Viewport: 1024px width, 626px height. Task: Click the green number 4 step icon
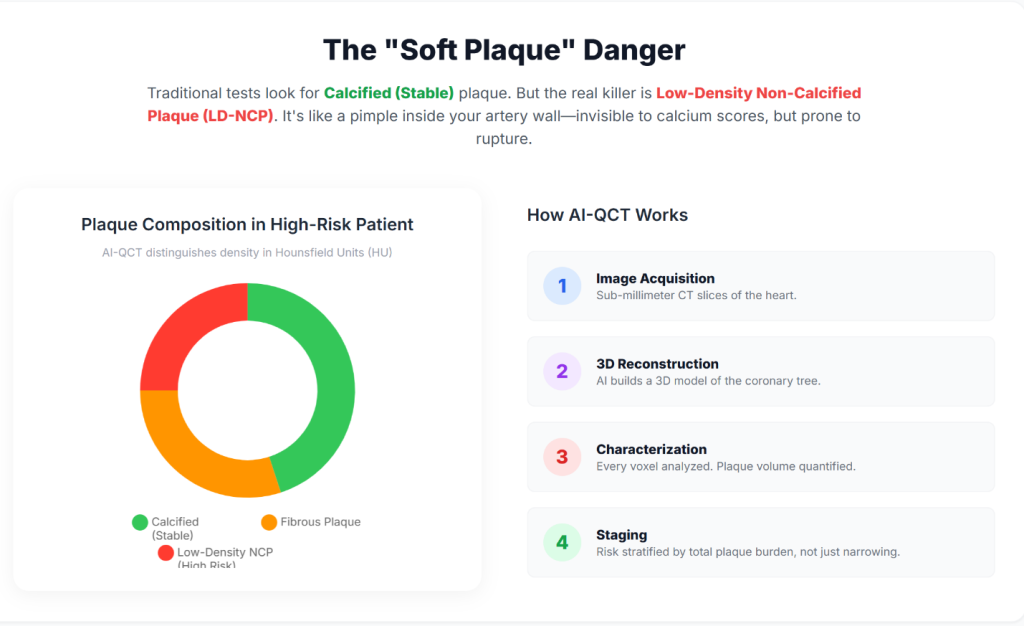click(562, 543)
